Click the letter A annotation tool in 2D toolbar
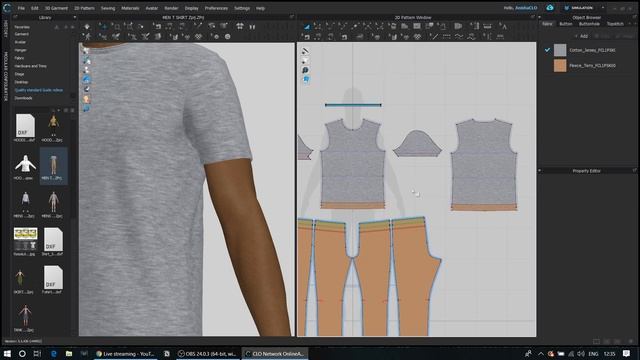The image size is (640, 360). click(x=504, y=27)
